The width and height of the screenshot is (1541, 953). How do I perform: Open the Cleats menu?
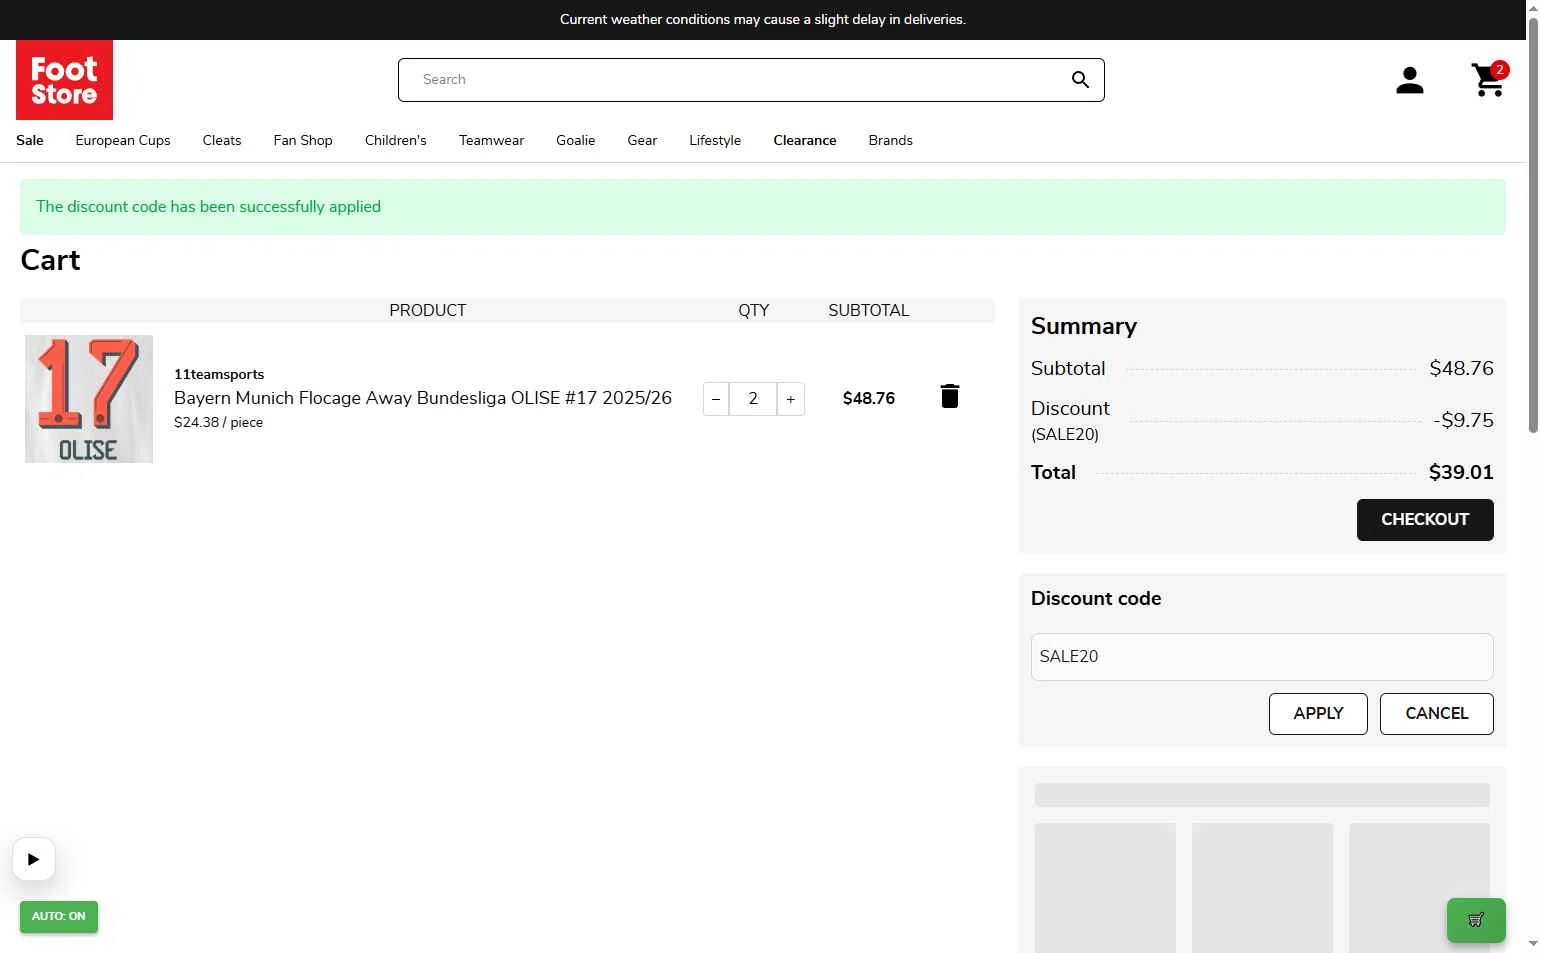222,140
